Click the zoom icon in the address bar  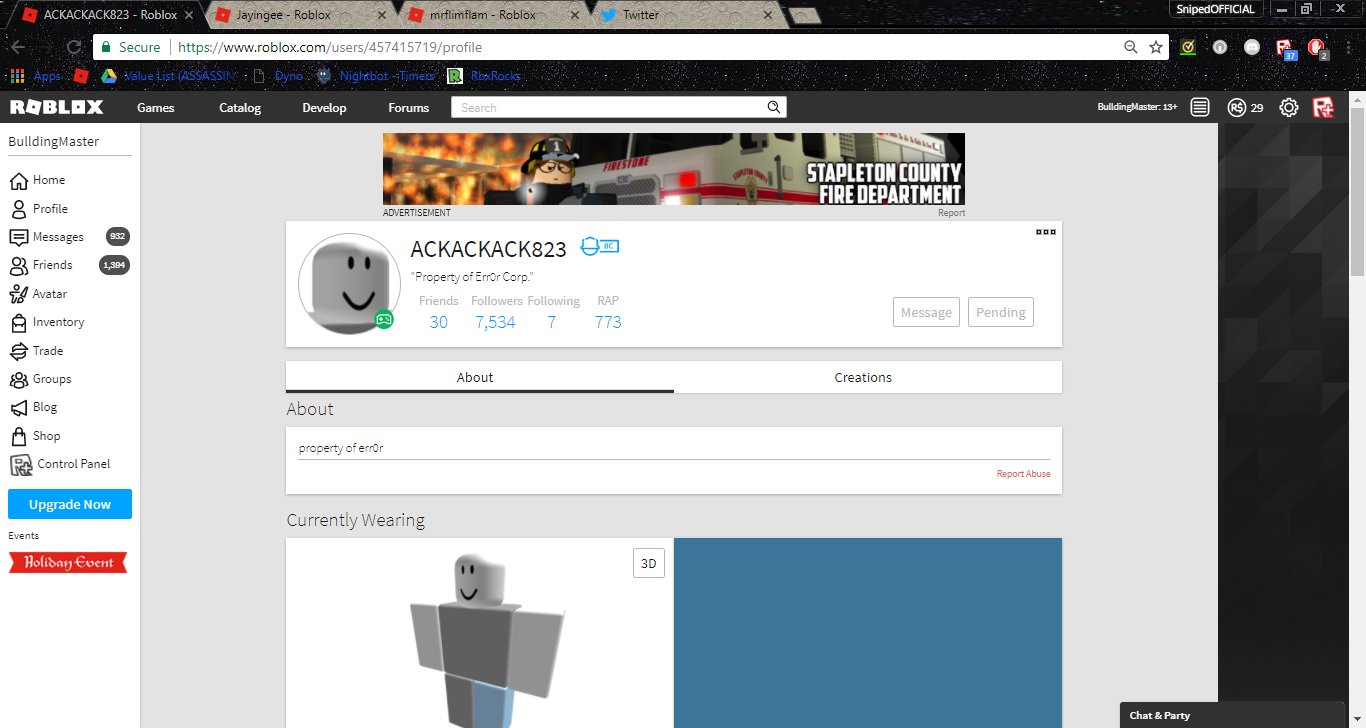(x=1130, y=47)
